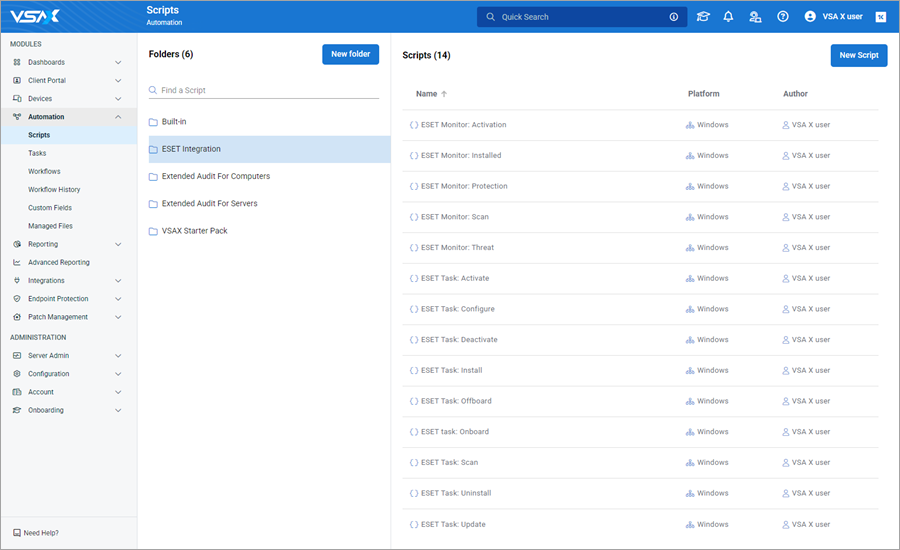Click the Integrations plug icon
Image resolution: width=900 pixels, height=550 pixels.
point(17,281)
